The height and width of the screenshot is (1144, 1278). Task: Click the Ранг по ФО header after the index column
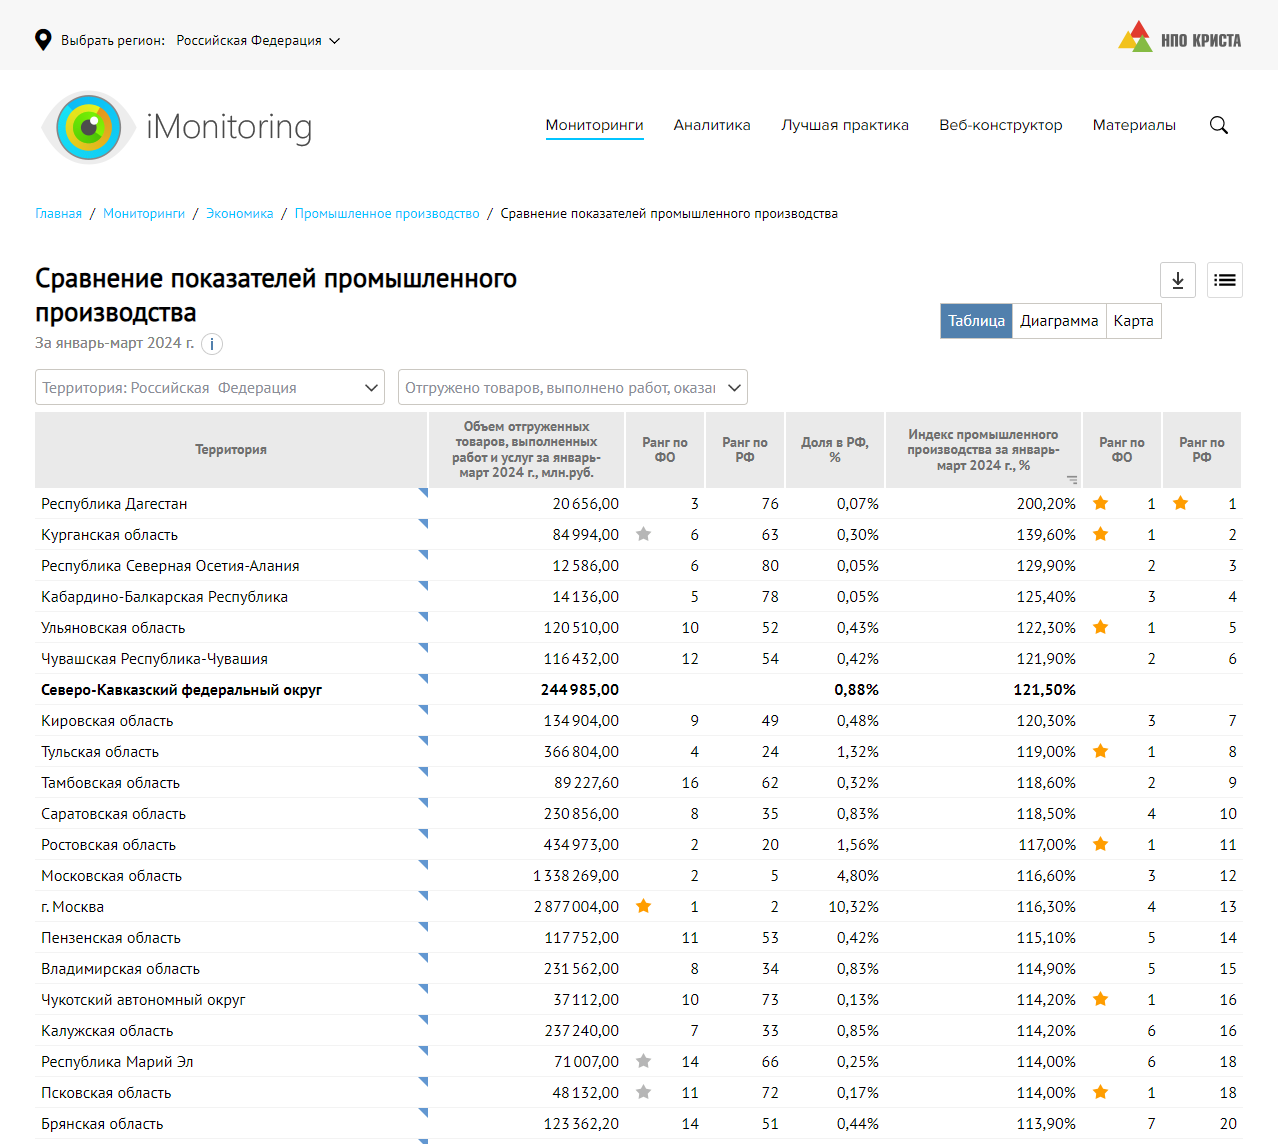point(1122,450)
